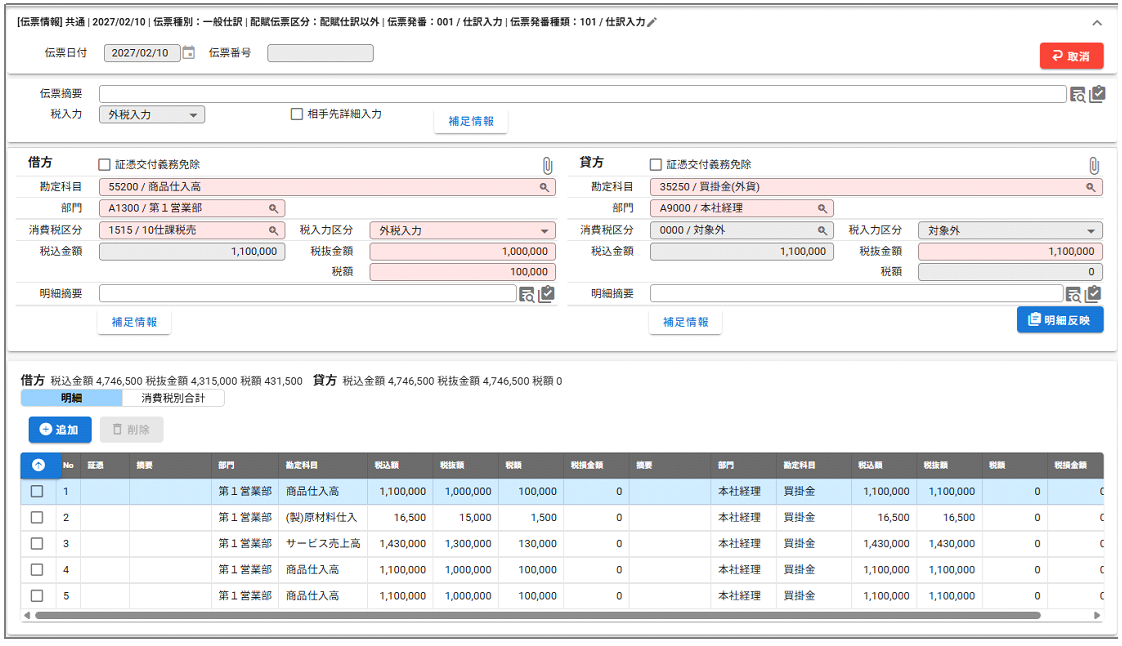Click the pencil edit icon in header
The height and width of the screenshot is (646, 1122).
(x=652, y=22)
